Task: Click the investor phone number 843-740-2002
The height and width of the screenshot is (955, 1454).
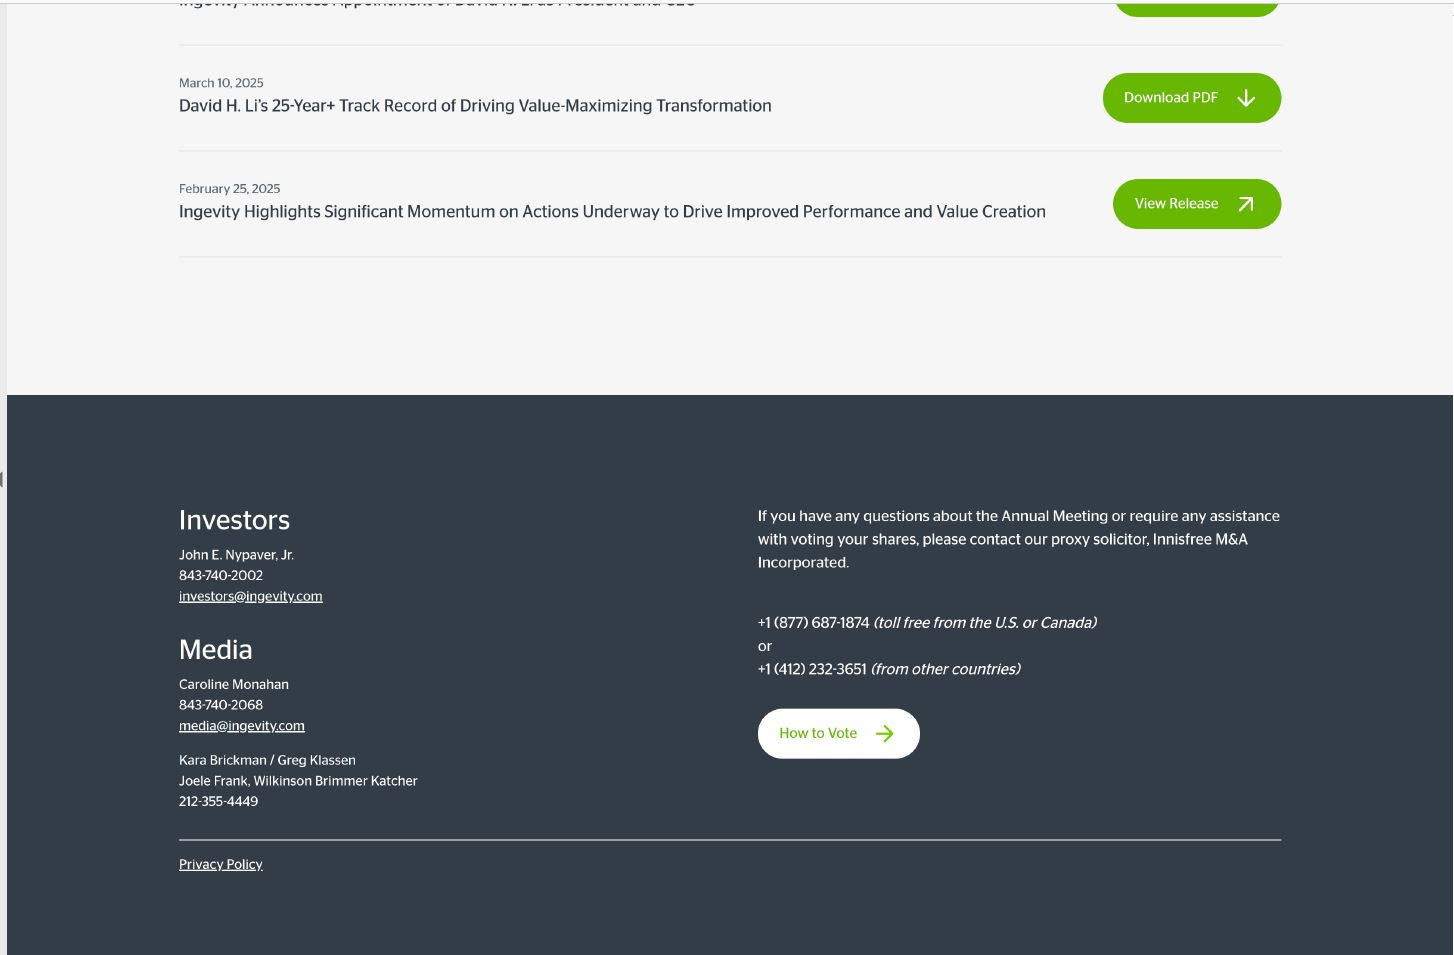Action: coord(221,575)
